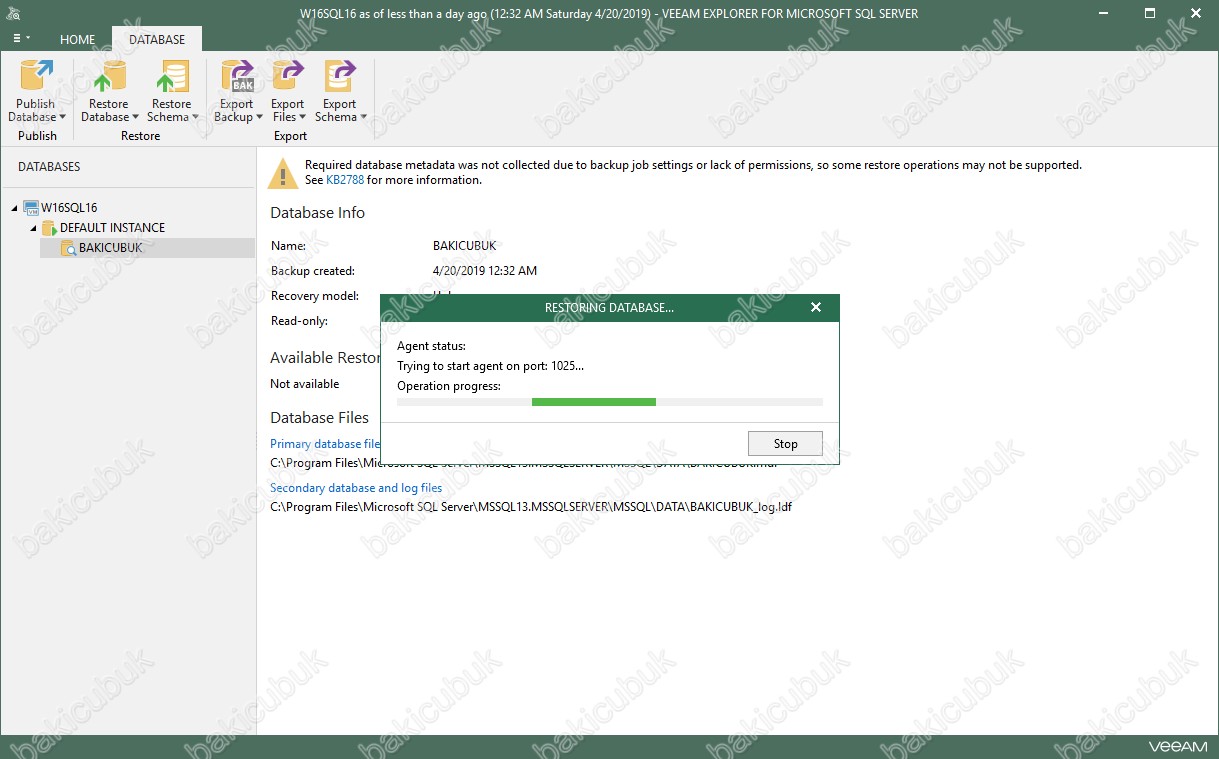Click the database Name value BAKICUBUK
Viewport: 1219px width, 759px height.
tap(465, 246)
